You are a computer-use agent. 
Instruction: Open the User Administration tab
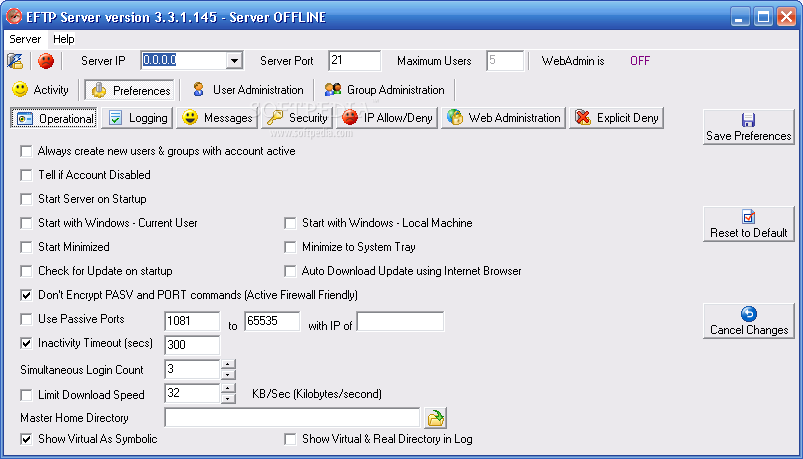(x=247, y=90)
